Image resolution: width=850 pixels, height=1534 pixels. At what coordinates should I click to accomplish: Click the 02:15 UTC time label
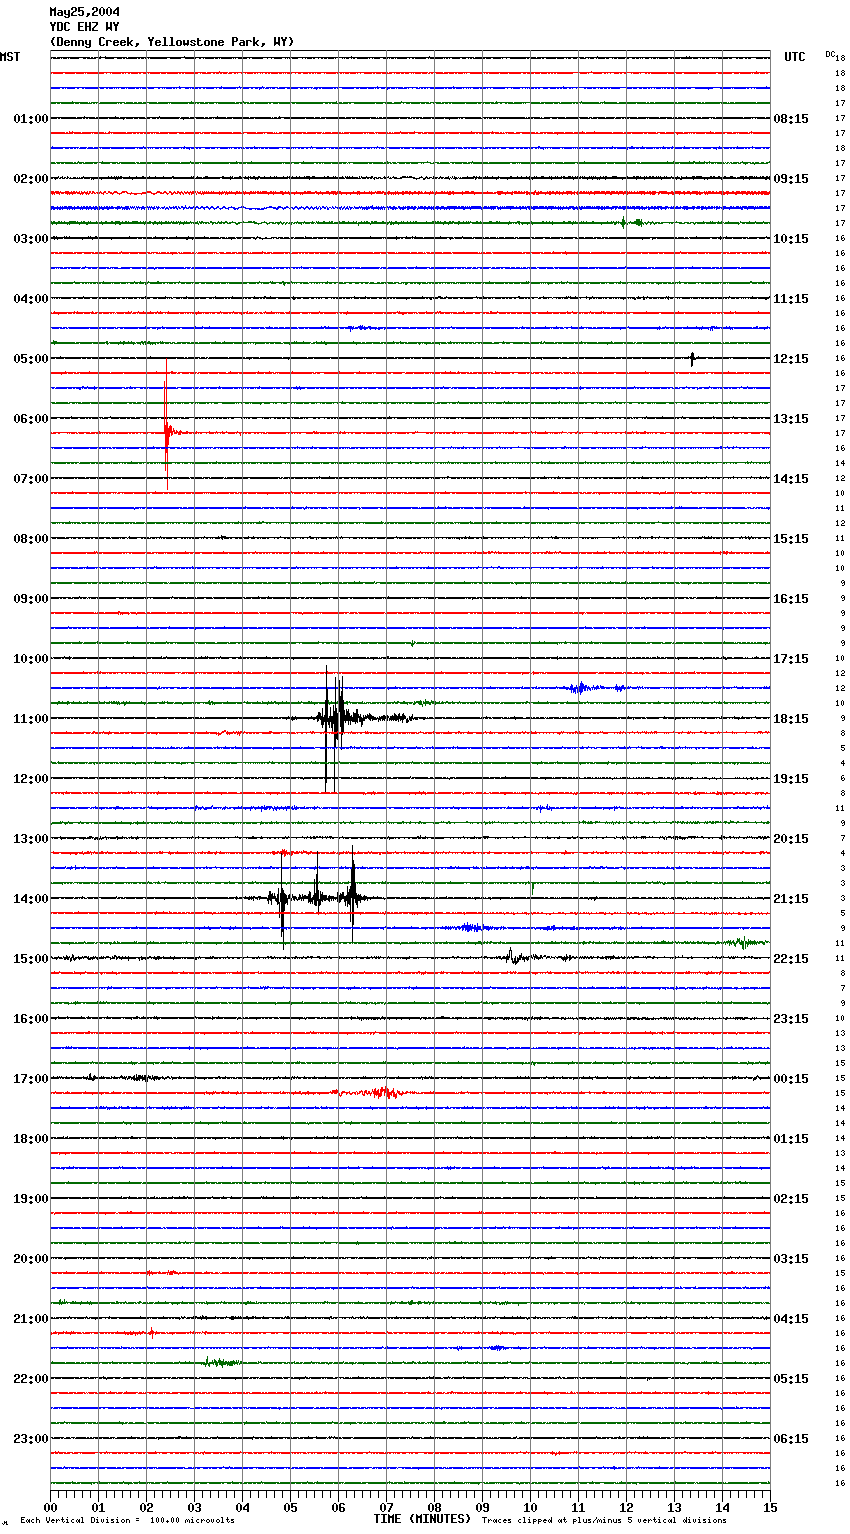point(791,1199)
